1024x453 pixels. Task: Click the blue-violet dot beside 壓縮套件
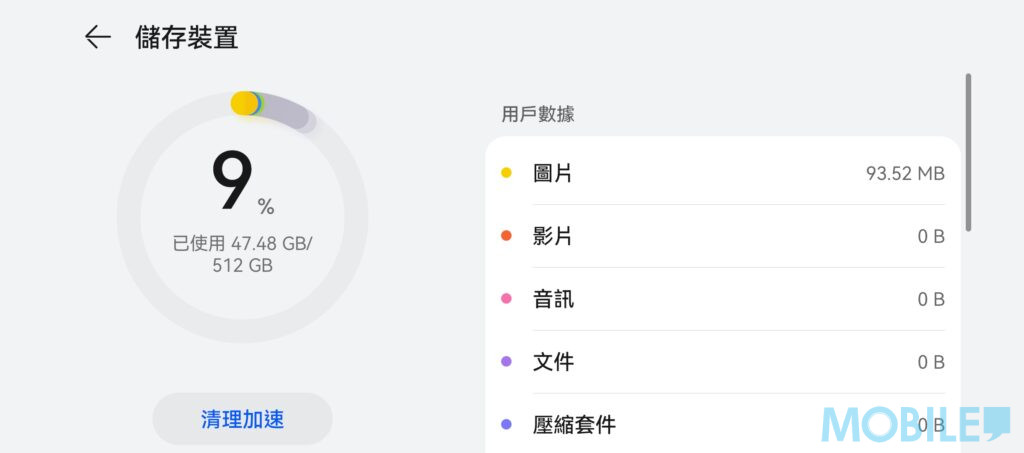click(506, 425)
